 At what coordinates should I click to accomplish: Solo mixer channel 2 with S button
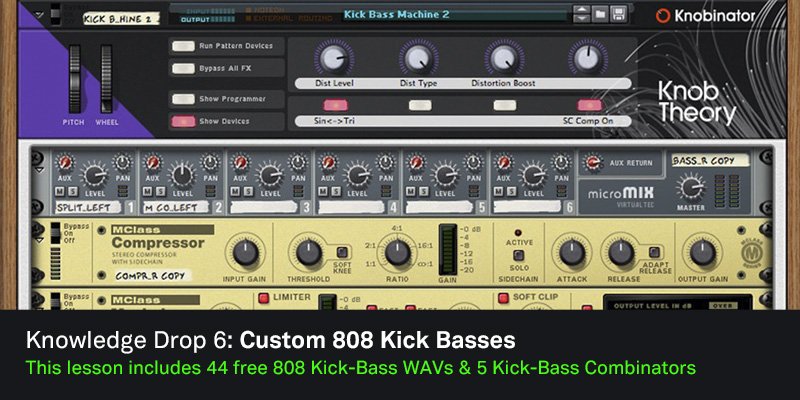160,191
